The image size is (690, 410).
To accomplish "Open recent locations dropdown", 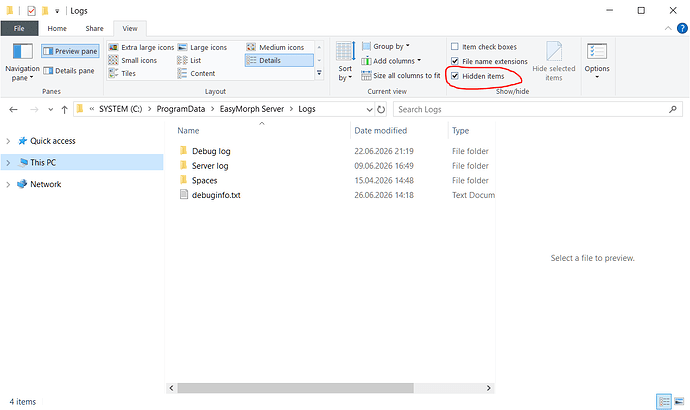I will click(x=51, y=110).
